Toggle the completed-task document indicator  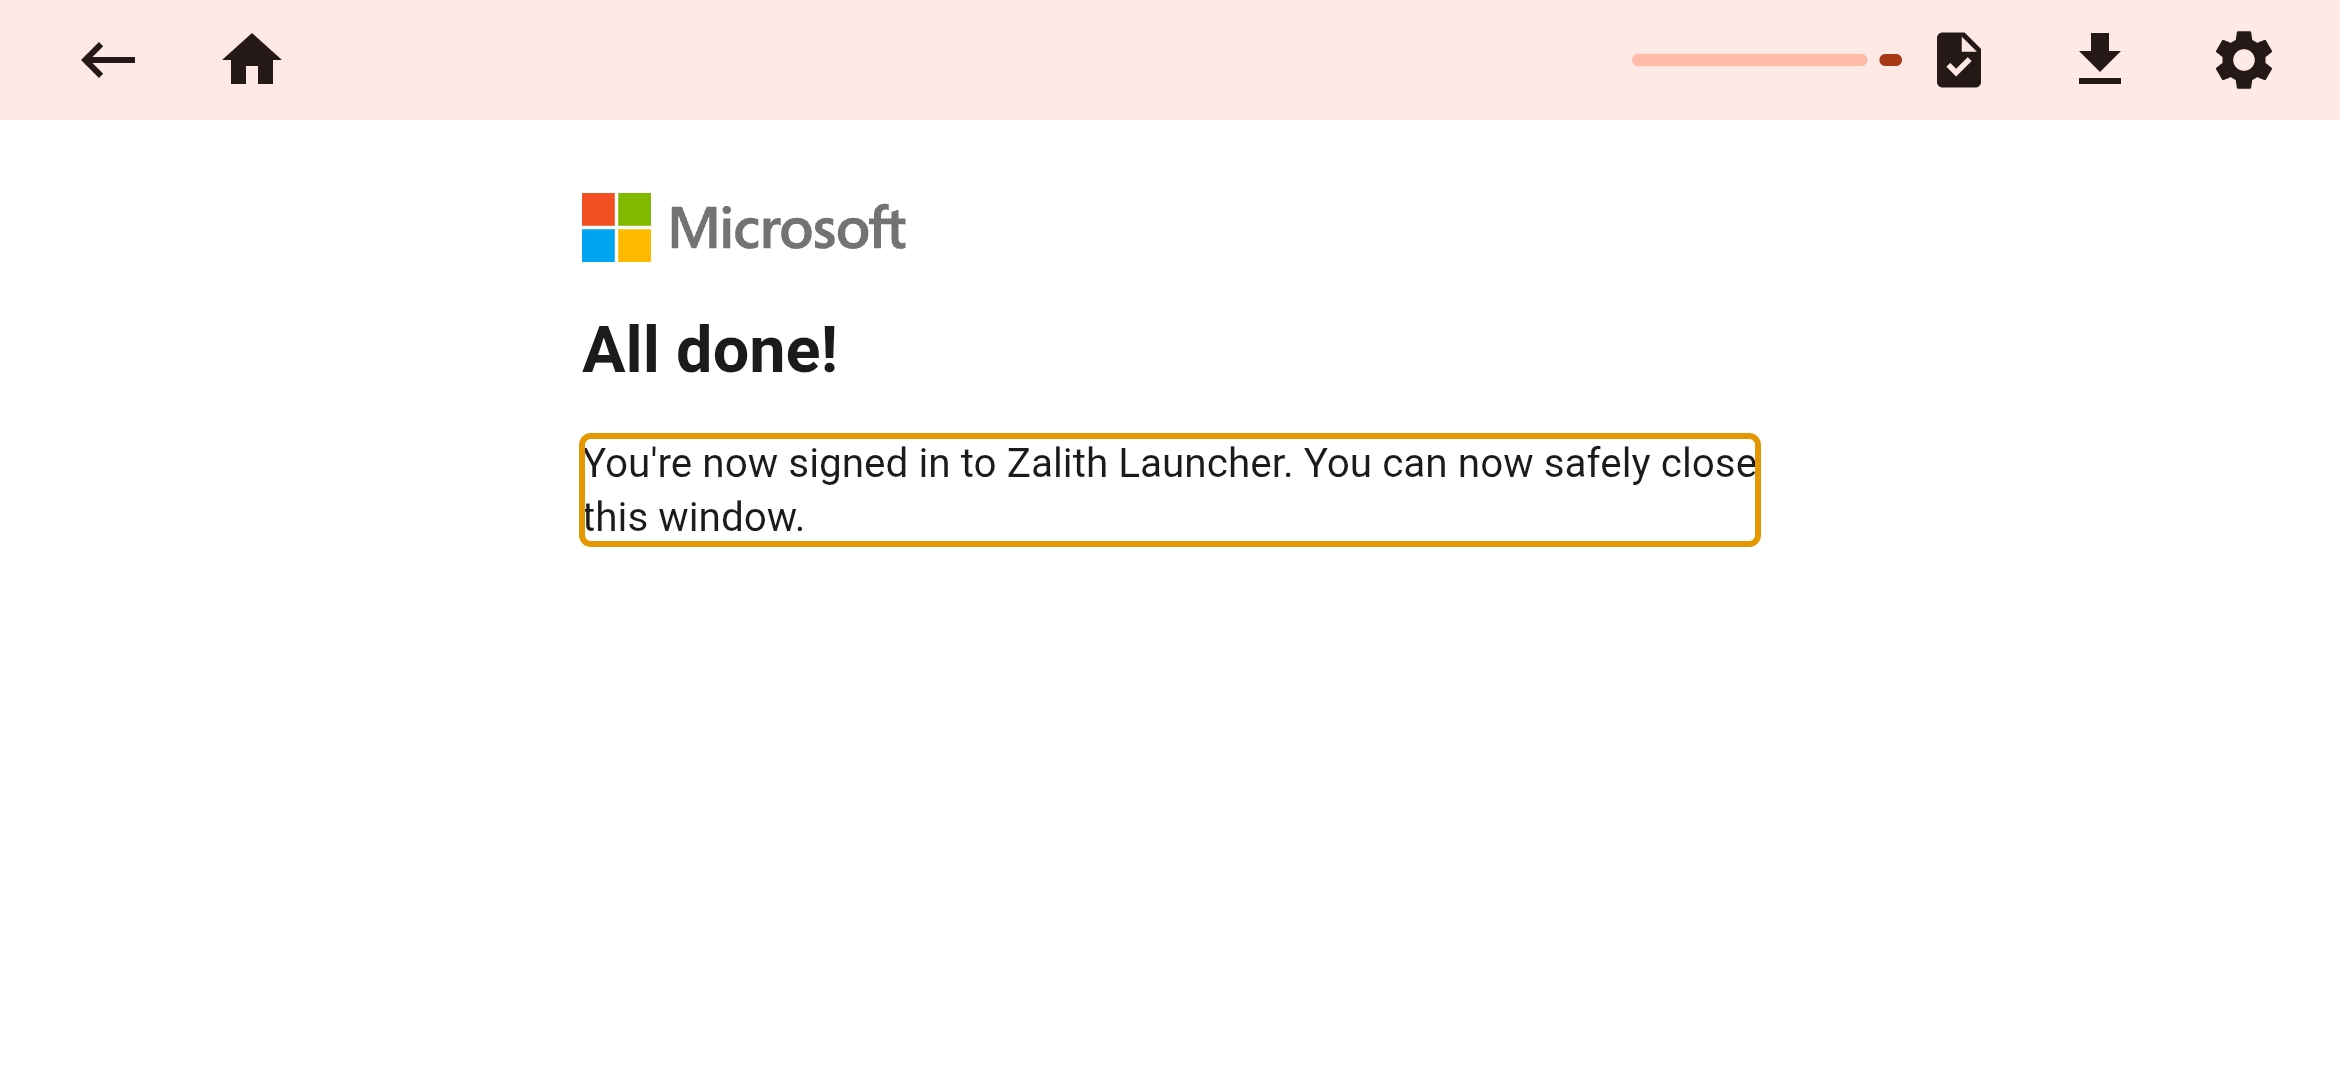point(1958,60)
